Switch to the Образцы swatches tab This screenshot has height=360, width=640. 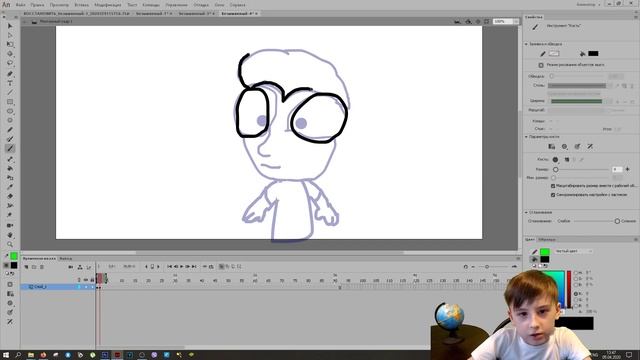click(547, 240)
